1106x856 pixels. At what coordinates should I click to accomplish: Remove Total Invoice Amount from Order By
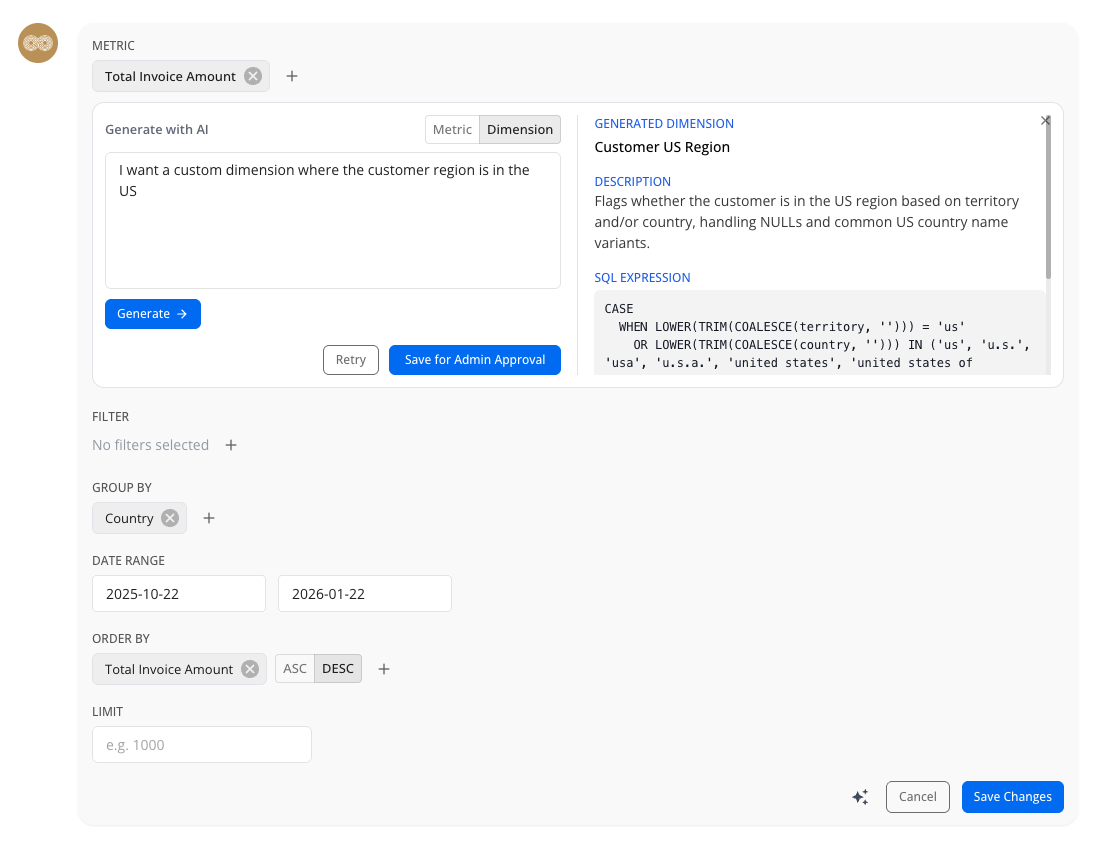[250, 669]
